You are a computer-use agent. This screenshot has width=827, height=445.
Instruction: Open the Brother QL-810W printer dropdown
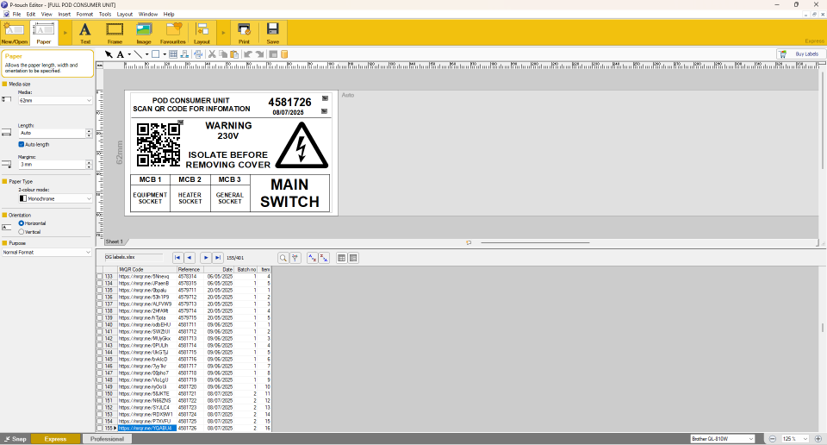[x=723, y=439]
